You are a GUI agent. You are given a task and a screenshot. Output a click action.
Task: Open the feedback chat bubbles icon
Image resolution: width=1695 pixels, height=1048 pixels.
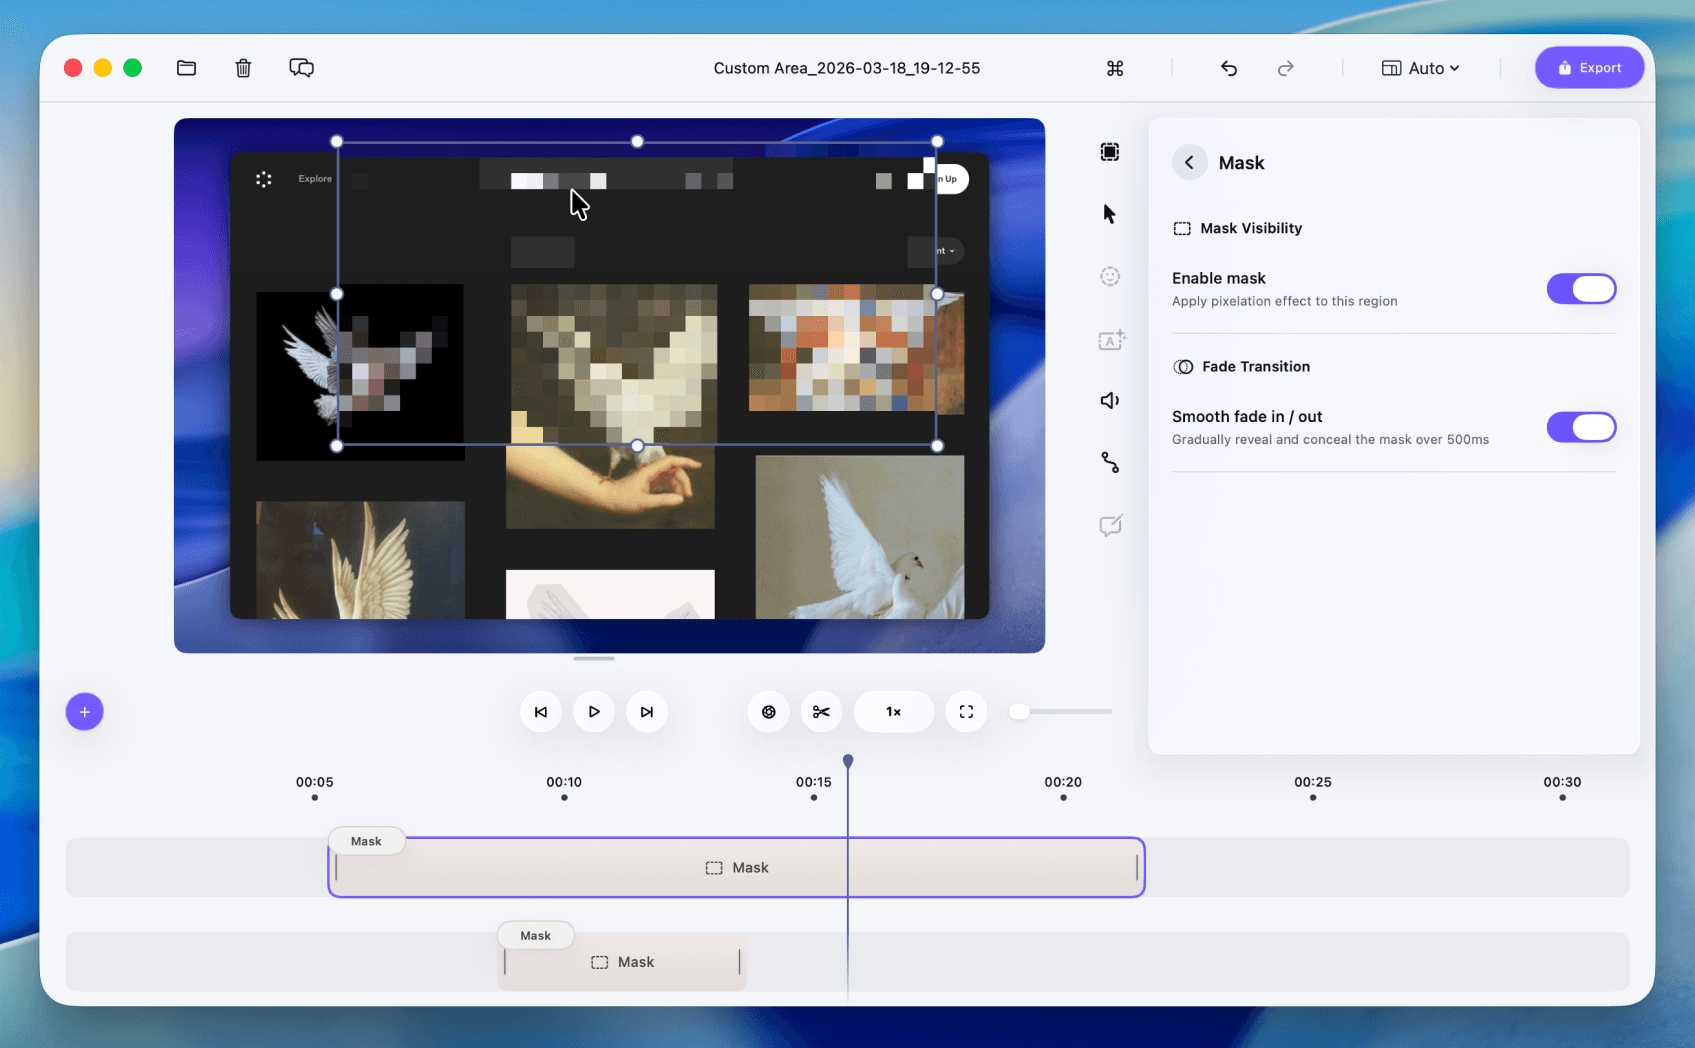point(301,68)
